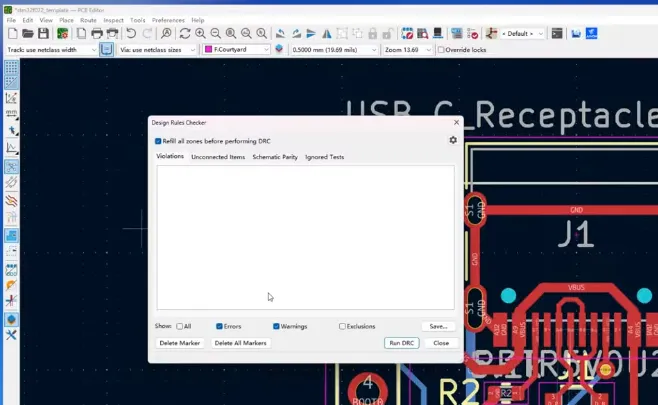Click the Delete All Markers button
Screen dimensions: 658x405
tap(240, 343)
